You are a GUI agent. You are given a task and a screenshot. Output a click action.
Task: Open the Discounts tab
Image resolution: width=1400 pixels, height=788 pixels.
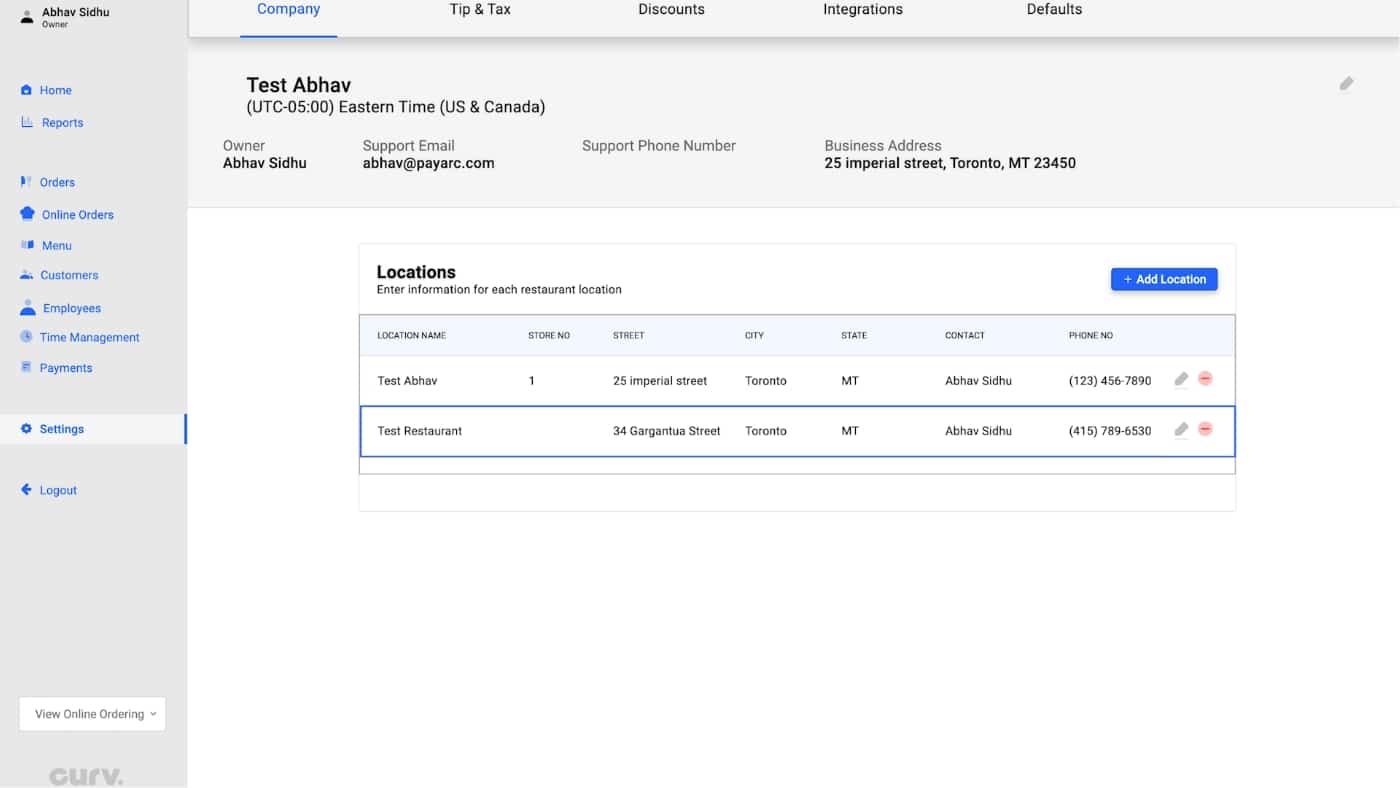[x=671, y=9]
